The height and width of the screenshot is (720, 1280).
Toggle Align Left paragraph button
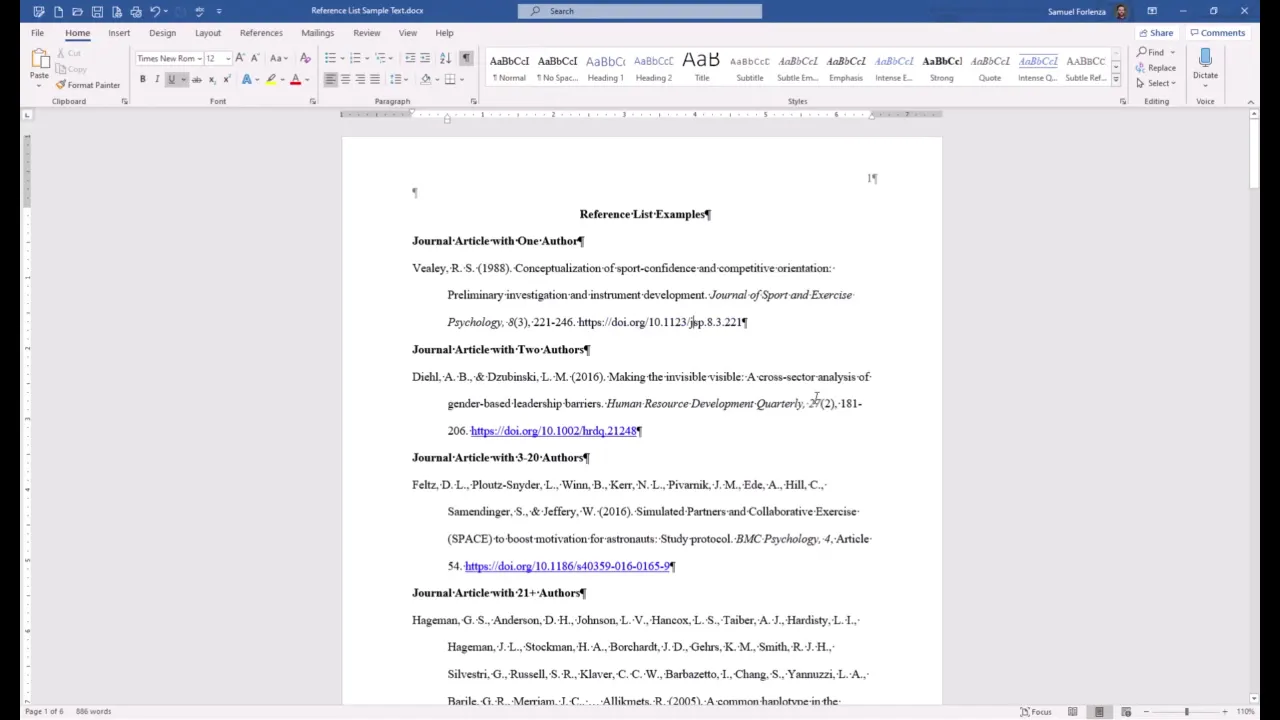coord(330,79)
